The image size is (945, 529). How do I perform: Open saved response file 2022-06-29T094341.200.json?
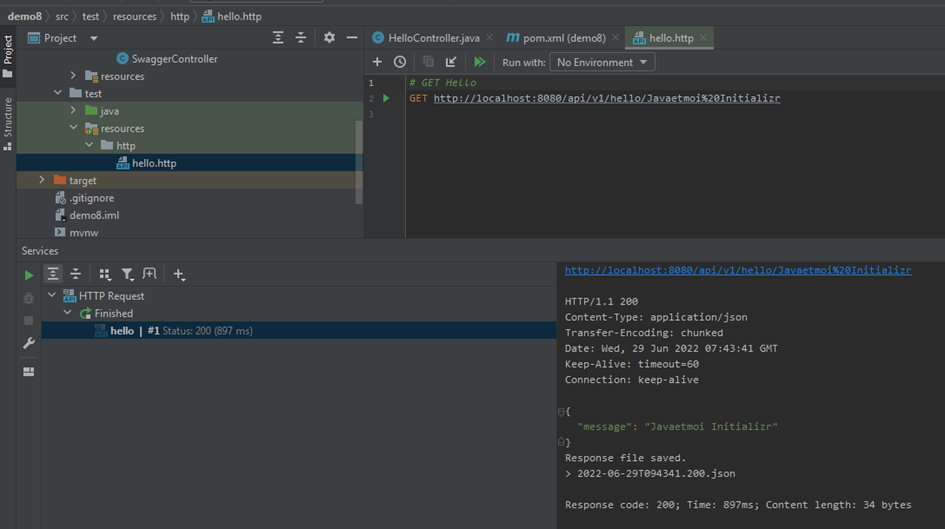(656, 474)
